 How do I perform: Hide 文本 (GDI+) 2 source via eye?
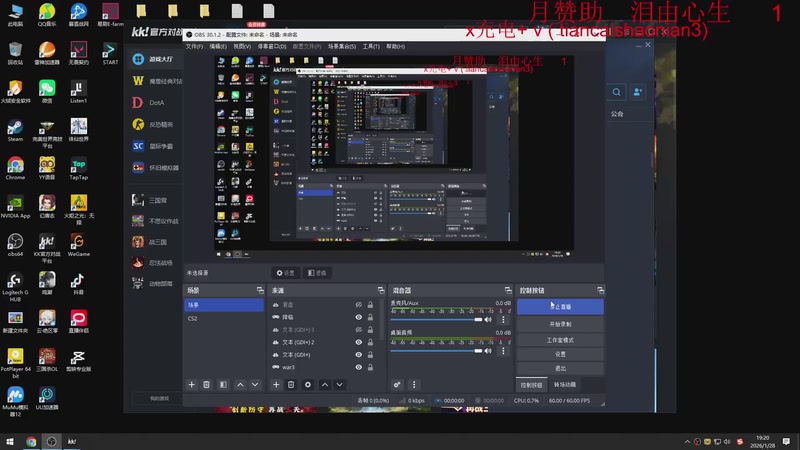[x=359, y=342]
